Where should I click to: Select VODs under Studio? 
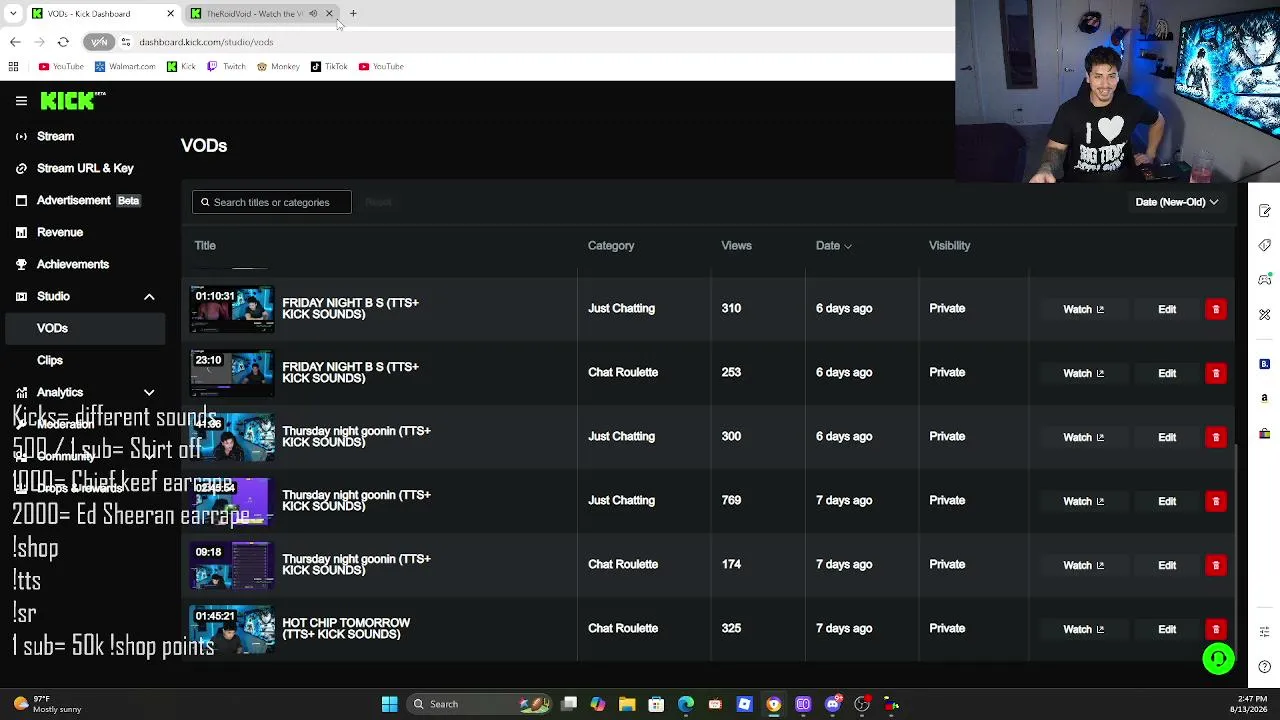(85, 328)
